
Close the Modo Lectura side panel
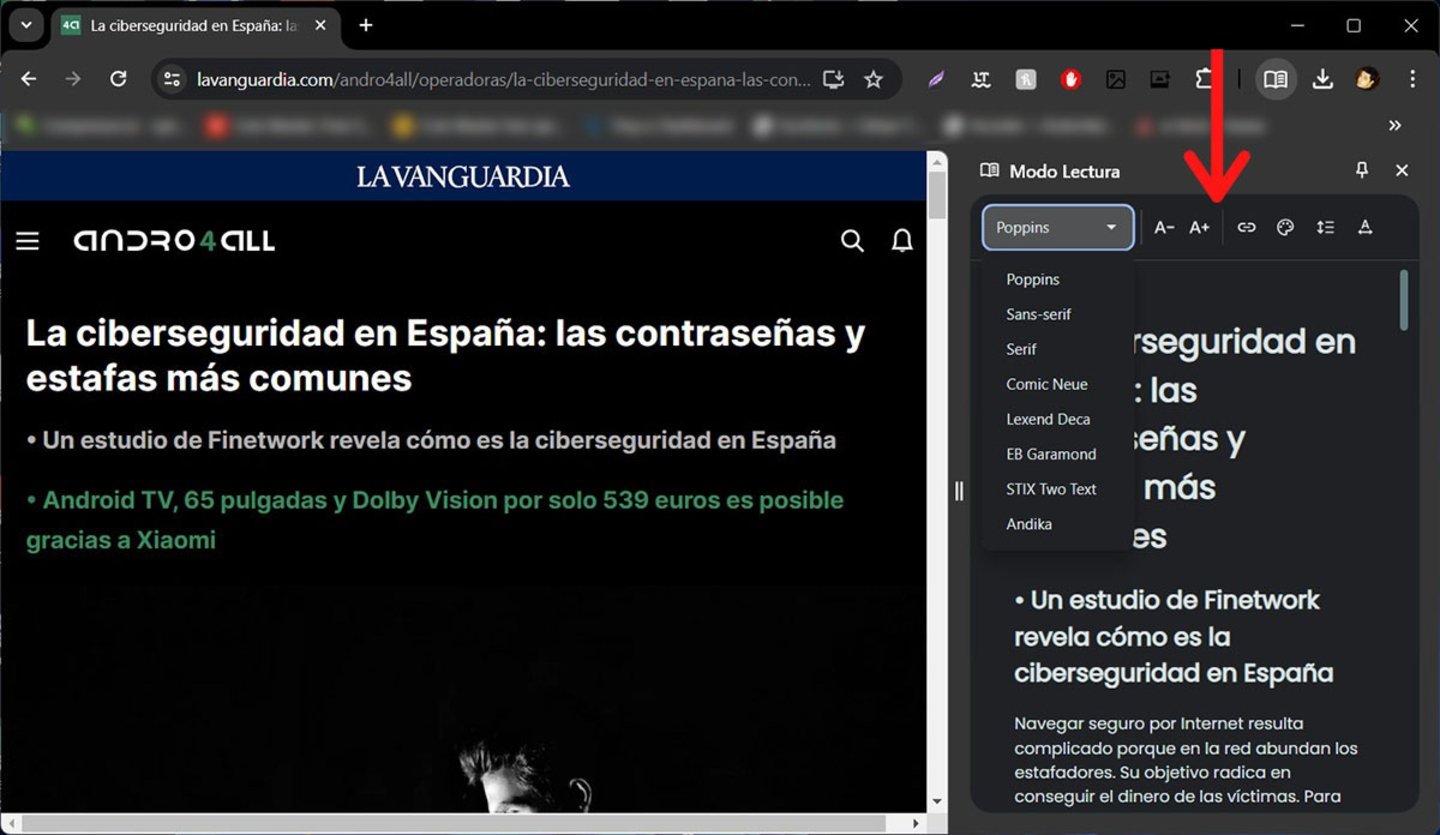pos(1402,171)
